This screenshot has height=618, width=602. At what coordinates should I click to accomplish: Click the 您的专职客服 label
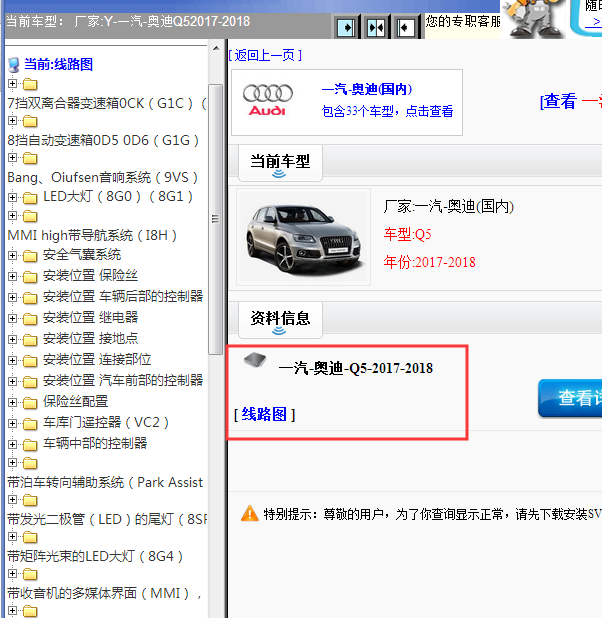pyautogui.click(x=463, y=21)
